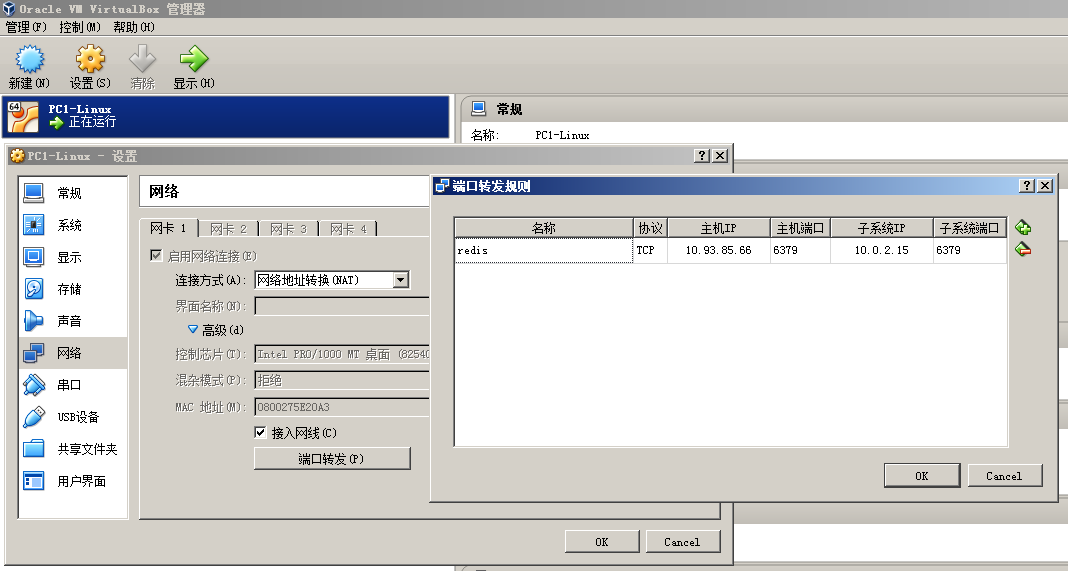Select Network settings page icon
The image size is (1068, 571).
(33, 353)
